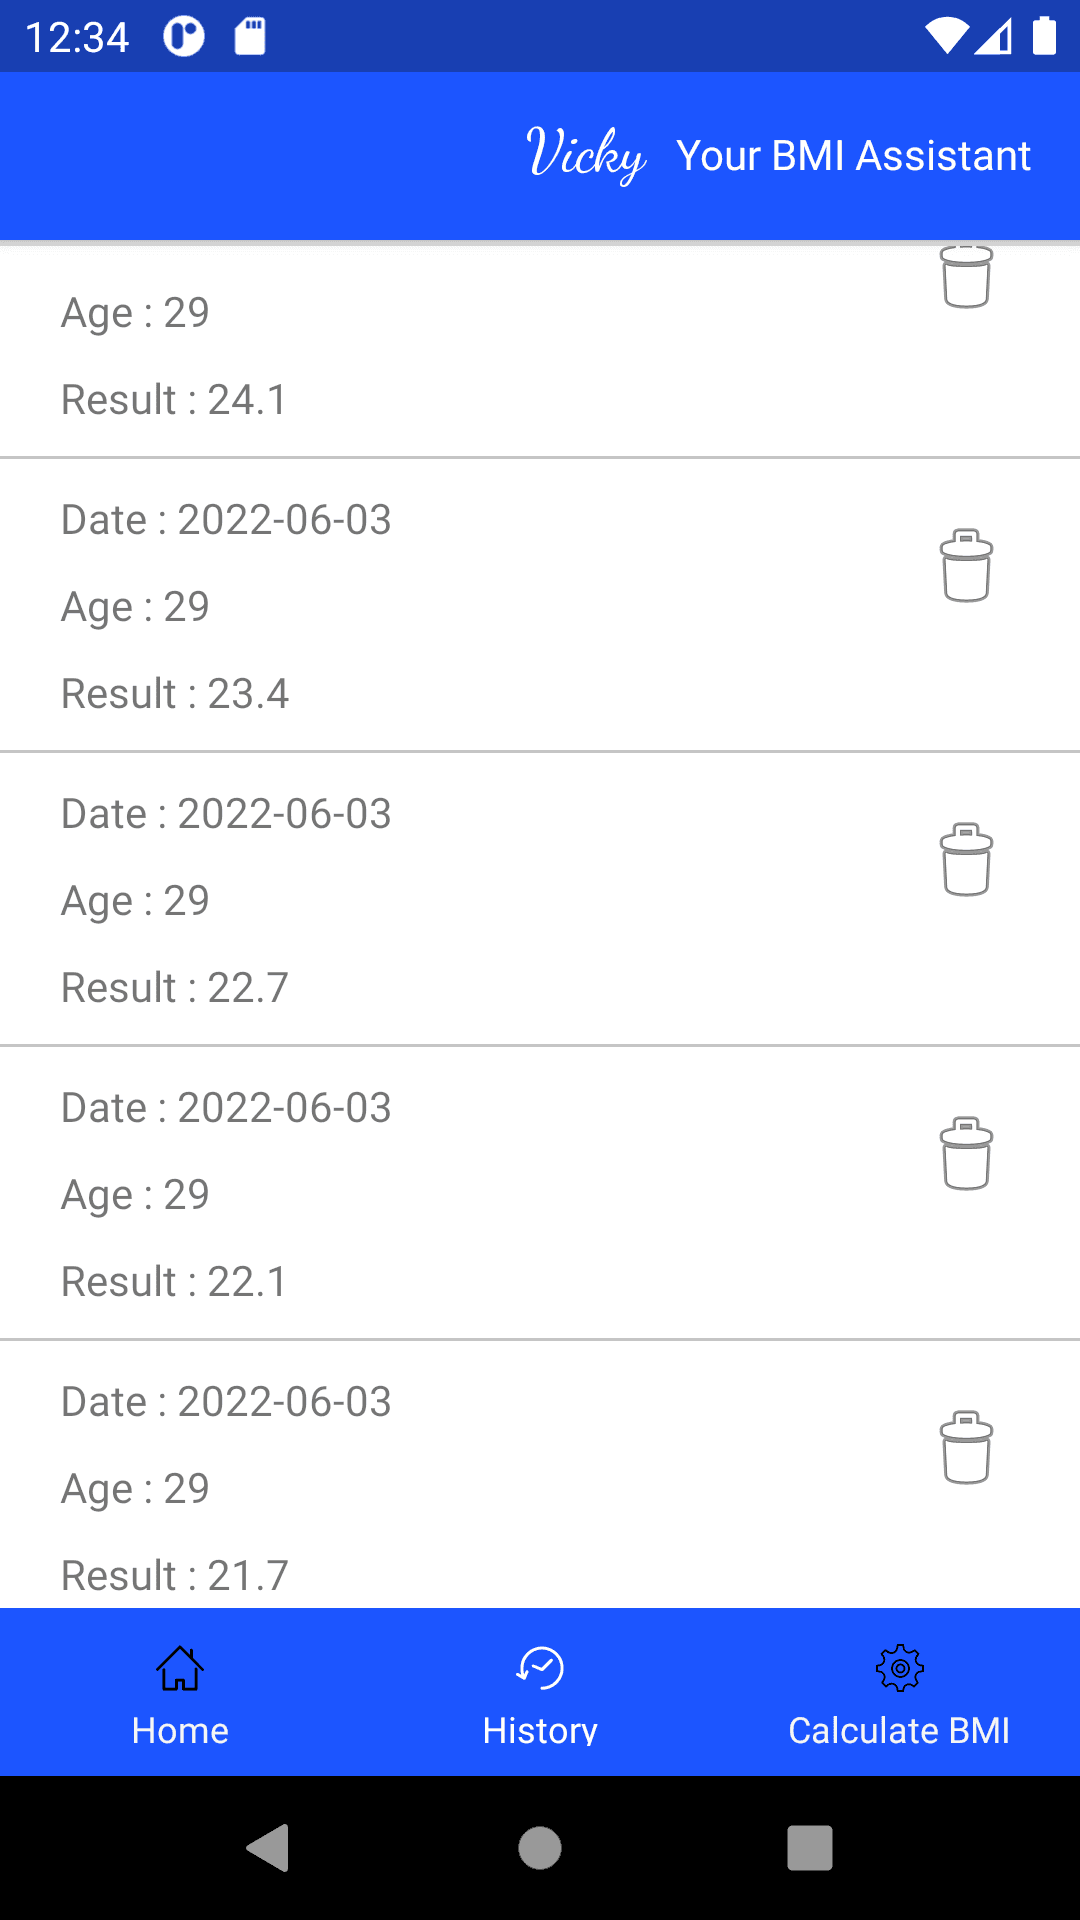This screenshot has height=1920, width=1080.
Task: Switch to the History tab label
Action: 540,1731
